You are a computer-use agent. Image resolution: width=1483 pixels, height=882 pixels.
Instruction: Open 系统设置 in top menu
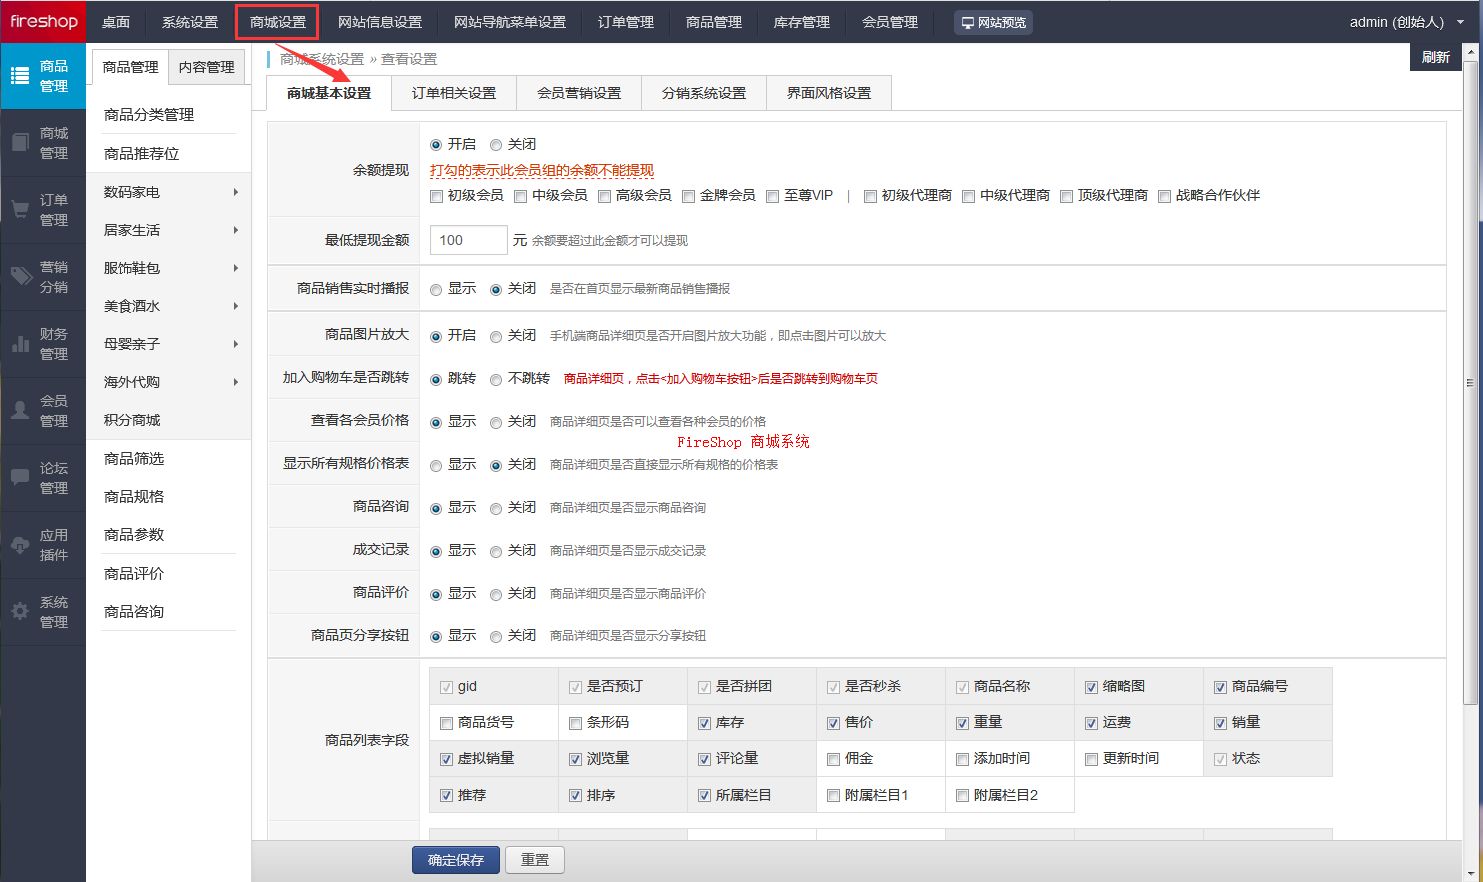tap(190, 22)
